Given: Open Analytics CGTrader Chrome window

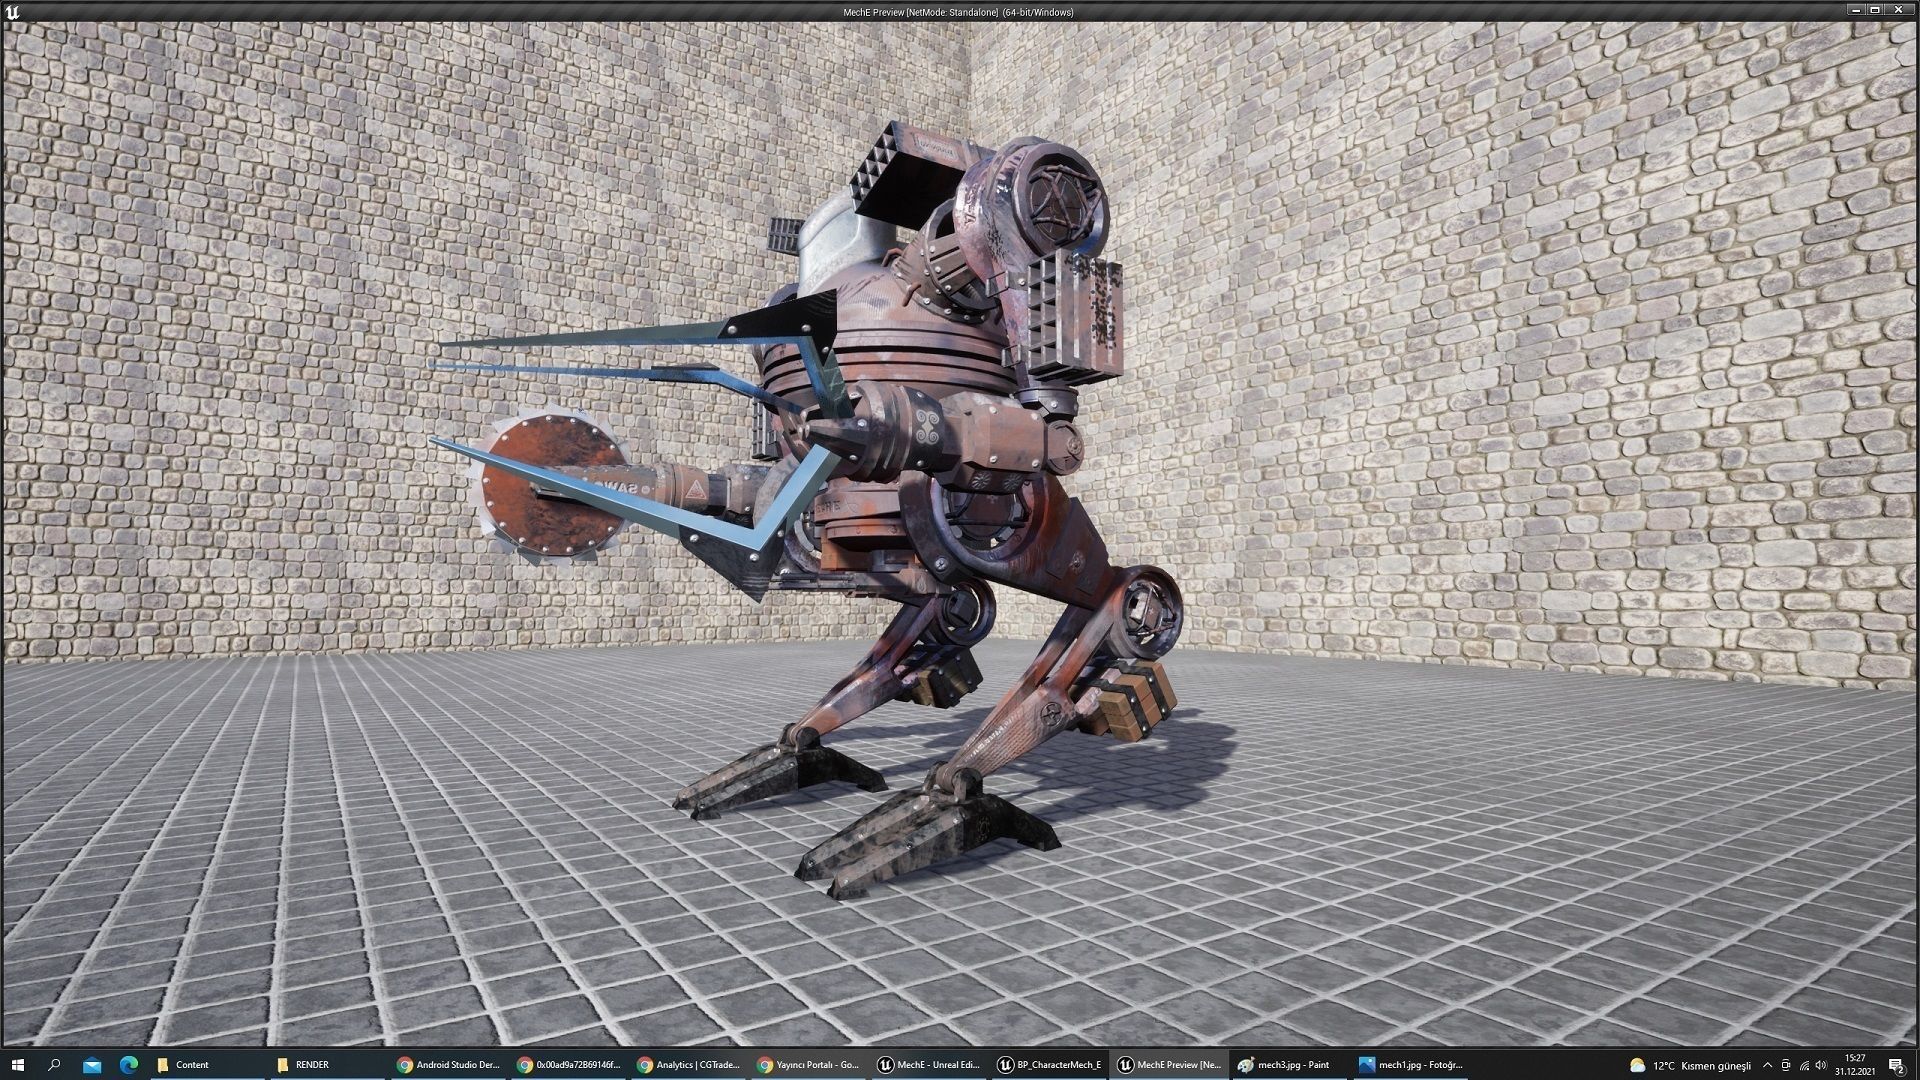Looking at the screenshot, I should (688, 1065).
